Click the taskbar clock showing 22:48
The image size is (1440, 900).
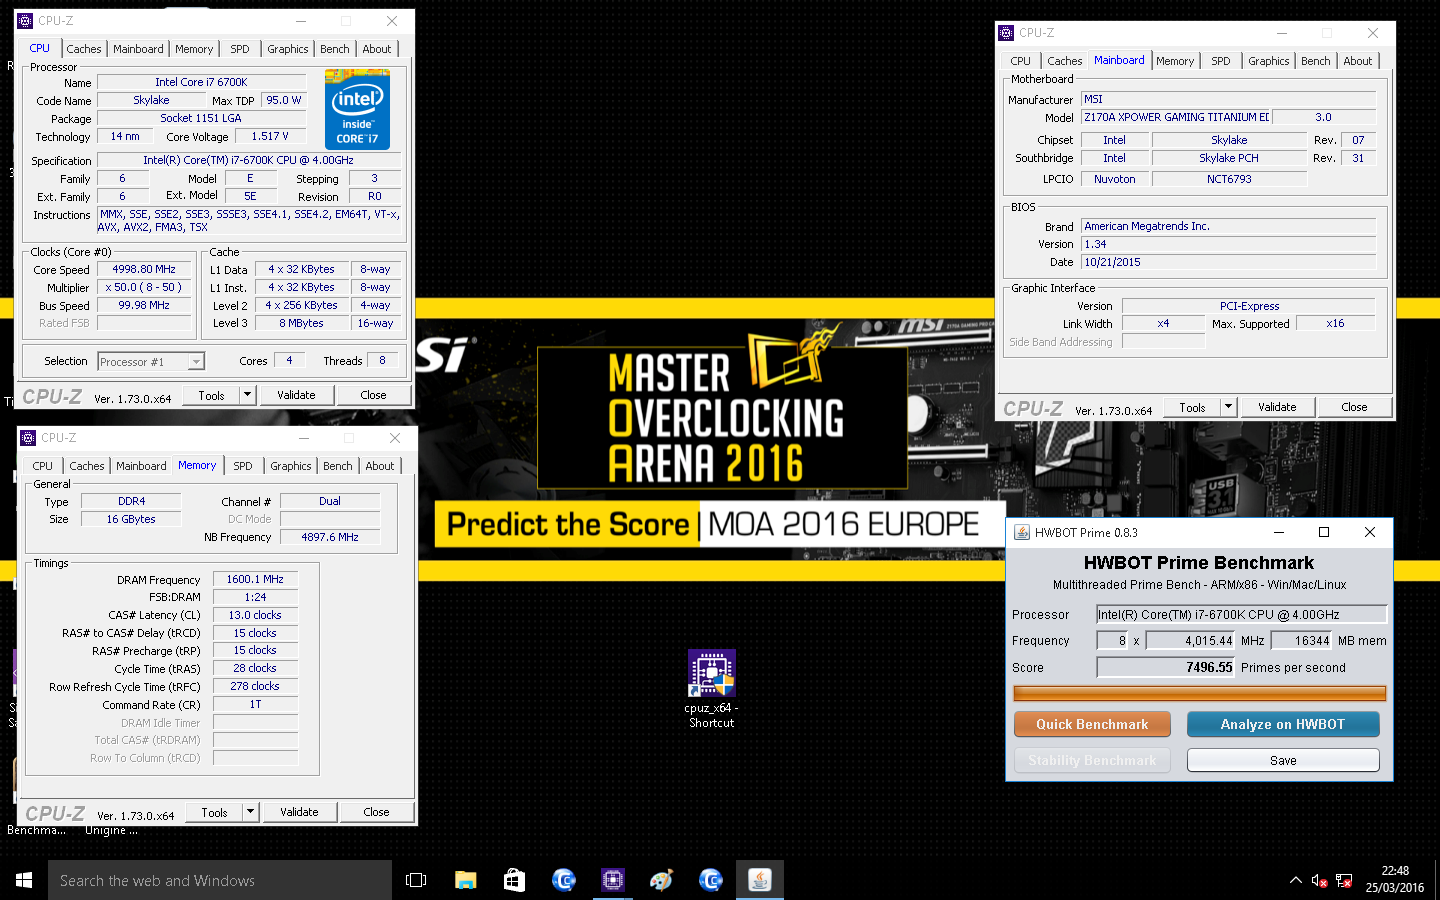coord(1395,879)
